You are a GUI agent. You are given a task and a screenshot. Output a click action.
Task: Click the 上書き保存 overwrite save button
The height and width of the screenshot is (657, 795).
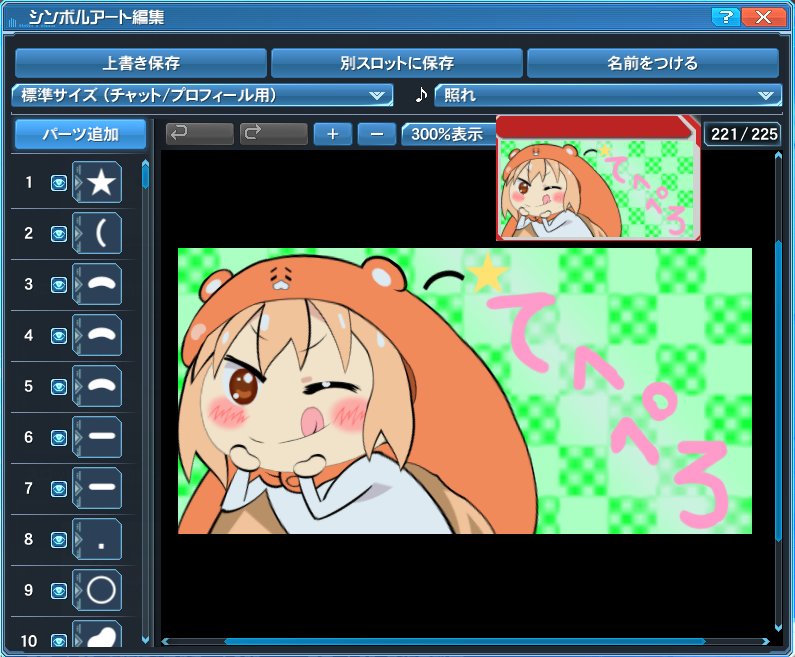click(141, 63)
